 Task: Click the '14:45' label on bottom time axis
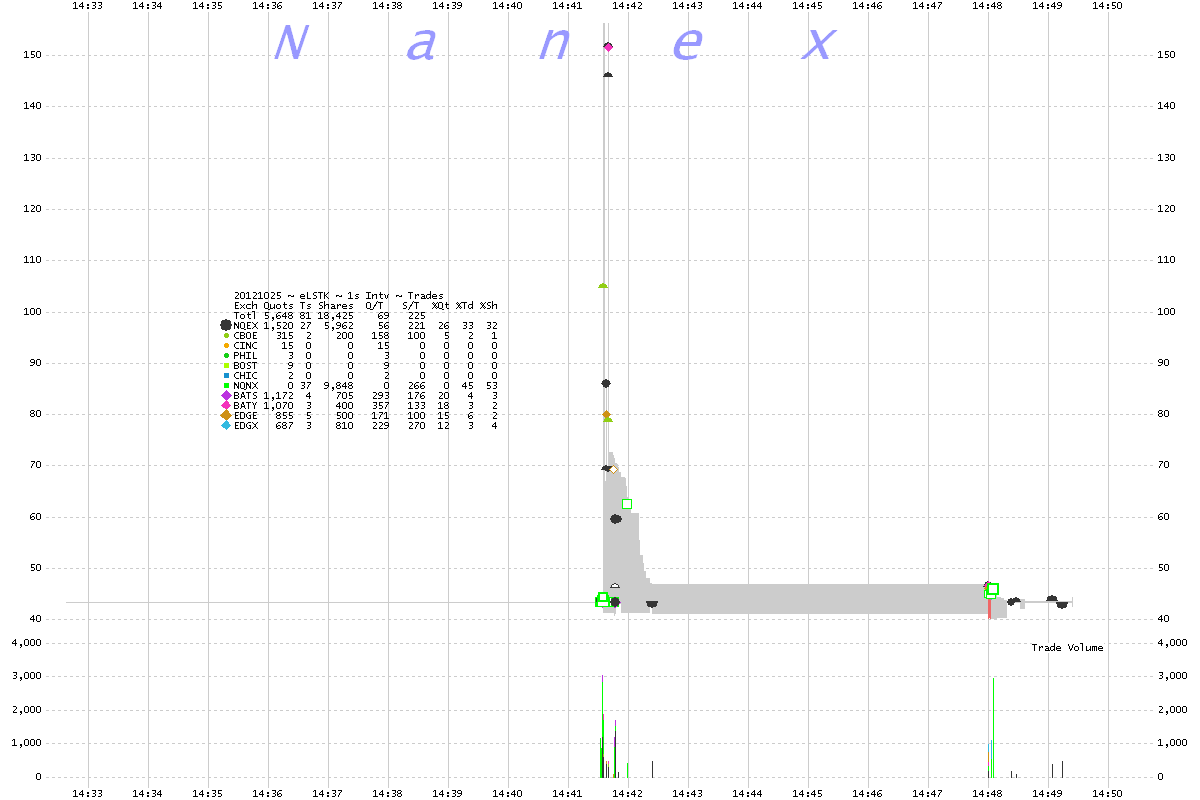808,792
